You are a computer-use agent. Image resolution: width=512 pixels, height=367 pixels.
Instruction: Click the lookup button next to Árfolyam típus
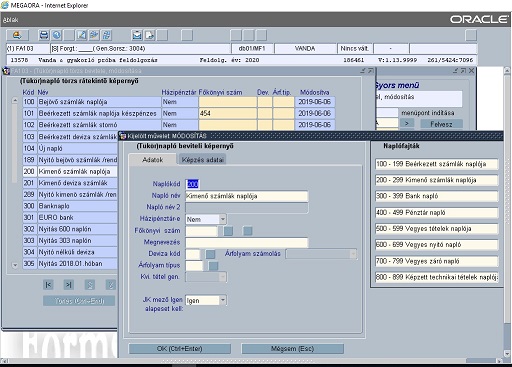(x=213, y=266)
